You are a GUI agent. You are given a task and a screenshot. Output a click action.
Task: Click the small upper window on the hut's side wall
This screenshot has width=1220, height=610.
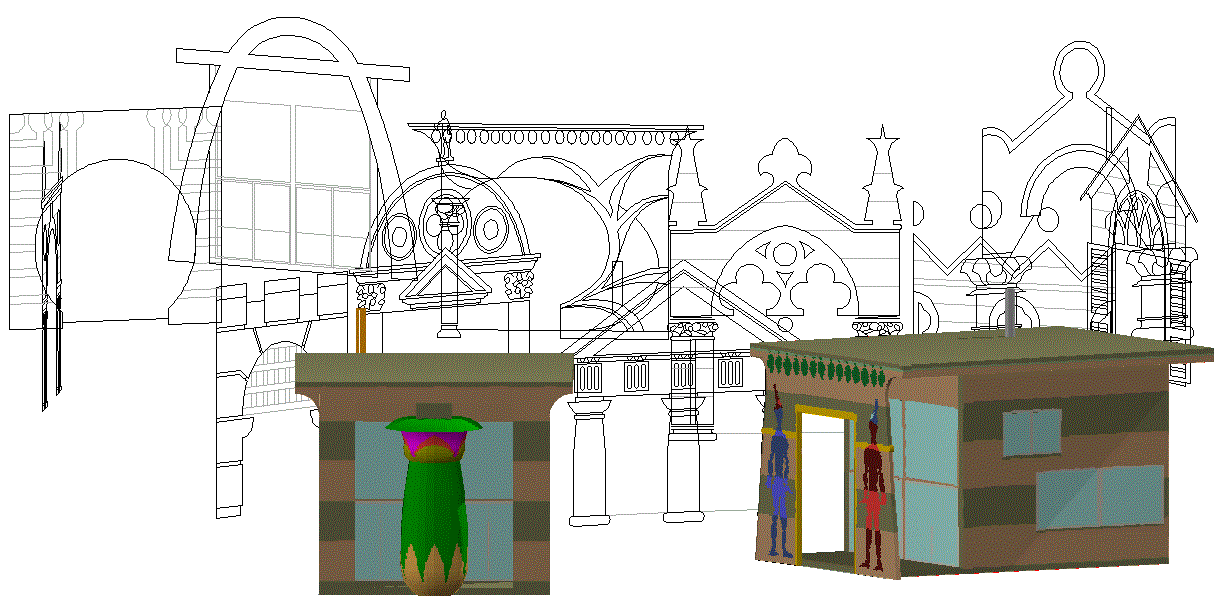pos(1032,432)
